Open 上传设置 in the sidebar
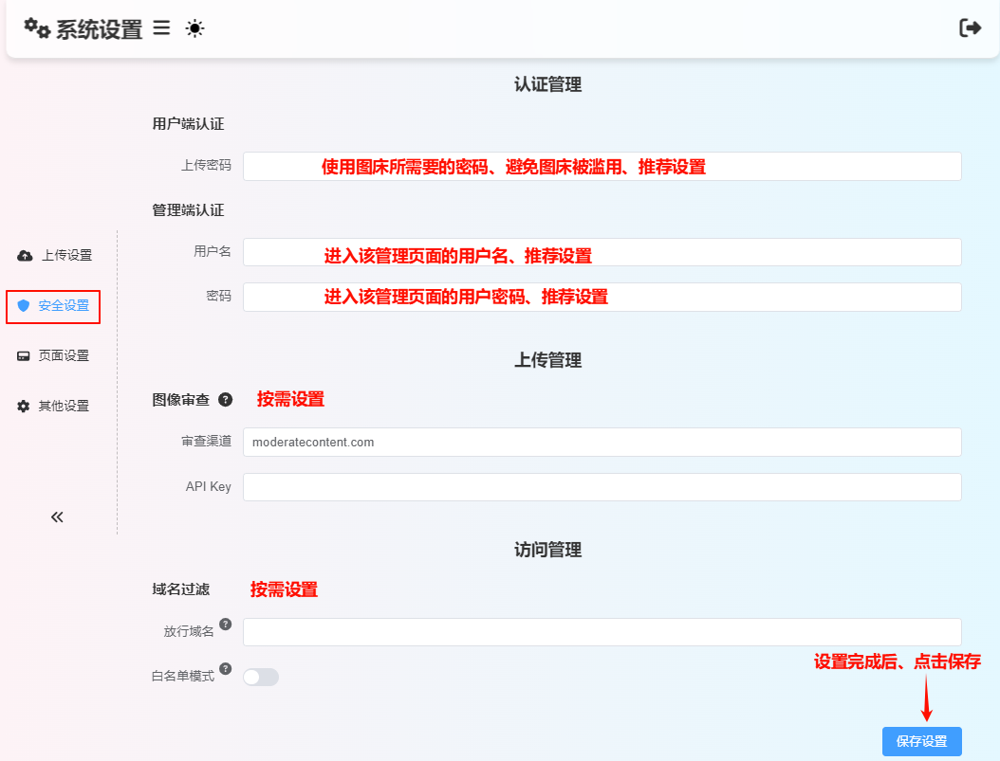 click(55, 255)
